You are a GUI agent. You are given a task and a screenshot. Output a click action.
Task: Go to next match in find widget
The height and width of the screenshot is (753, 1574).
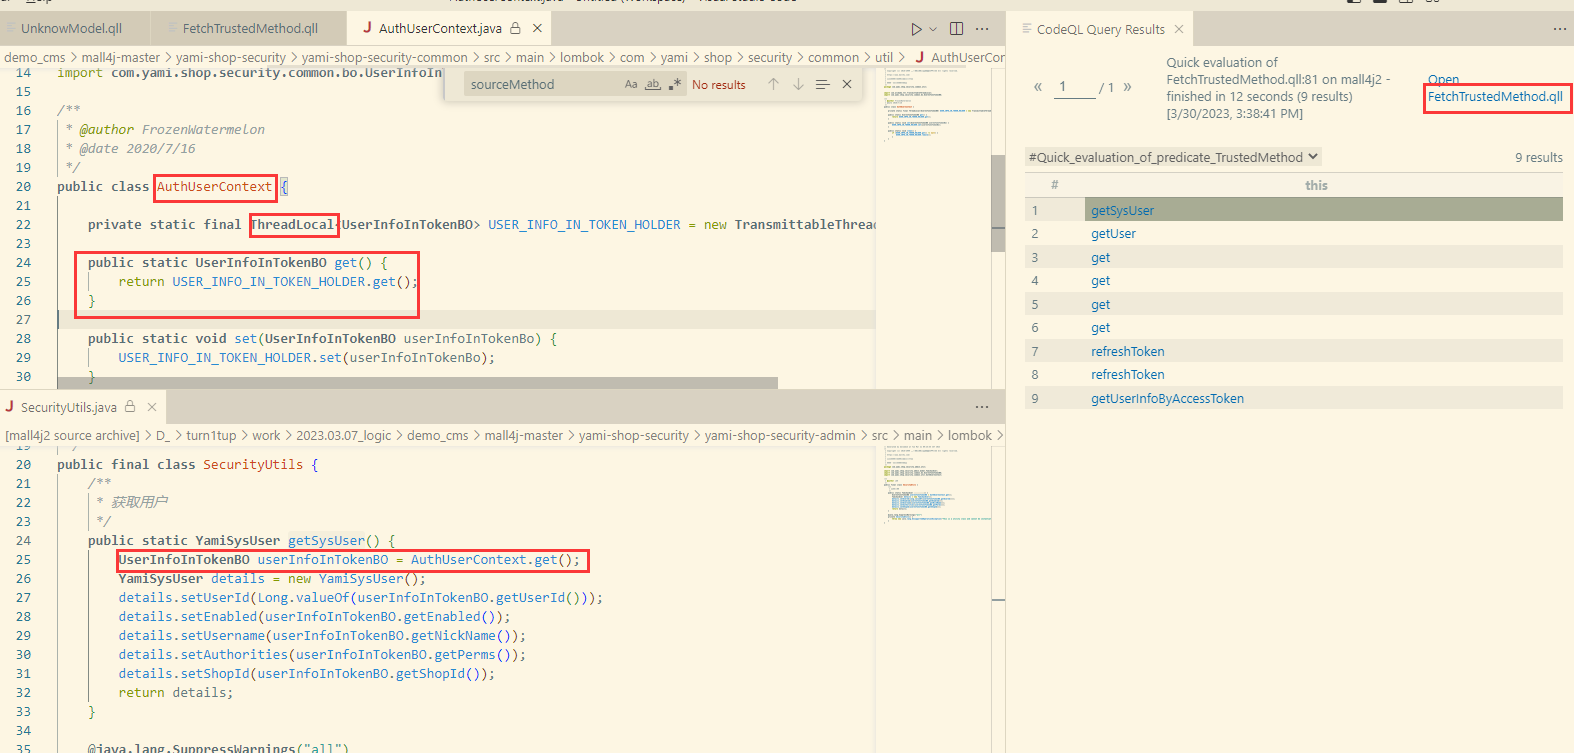[x=798, y=85]
